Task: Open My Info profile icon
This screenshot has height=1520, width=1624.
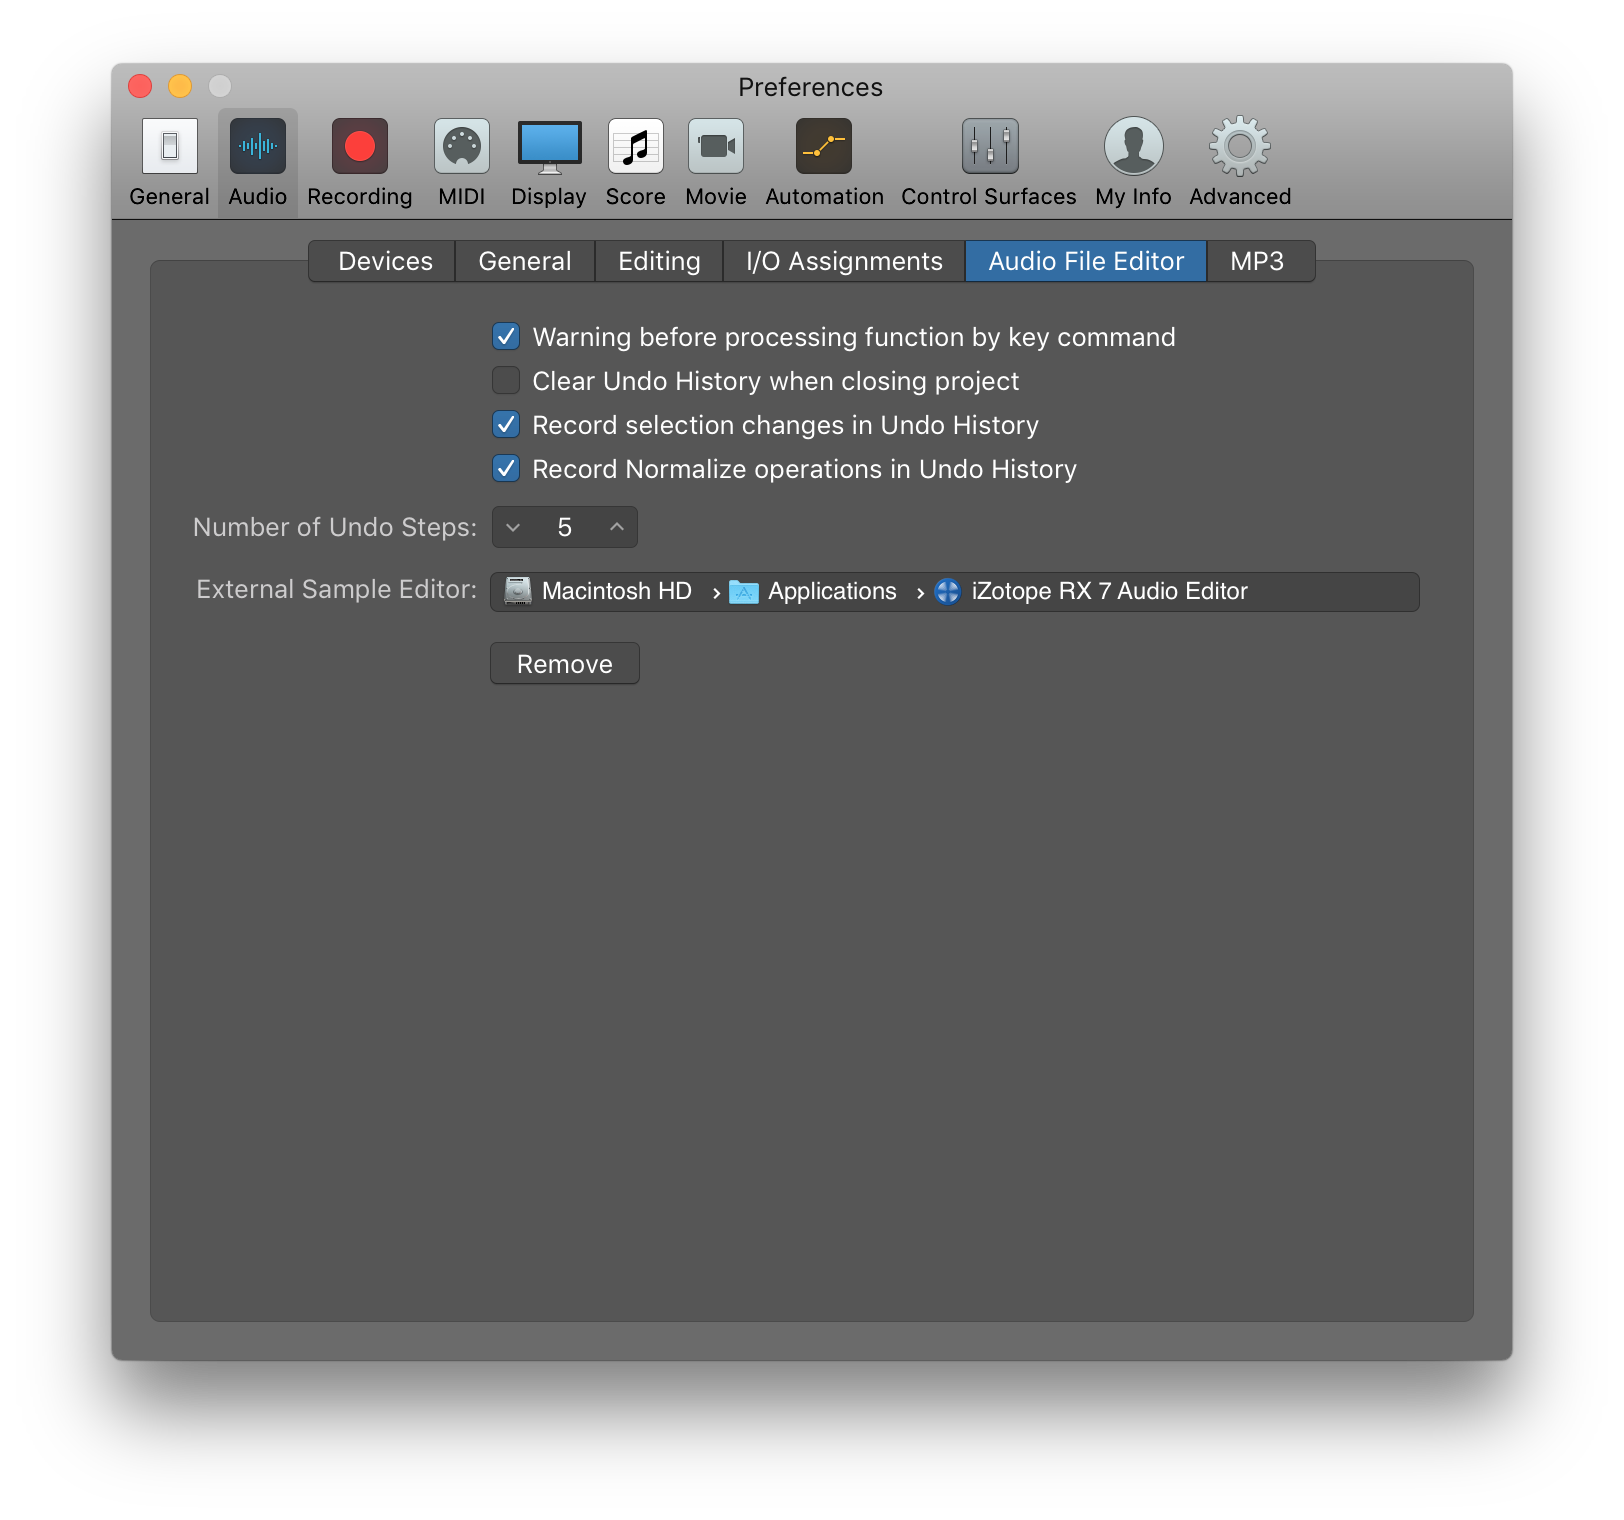Action: tap(1133, 146)
